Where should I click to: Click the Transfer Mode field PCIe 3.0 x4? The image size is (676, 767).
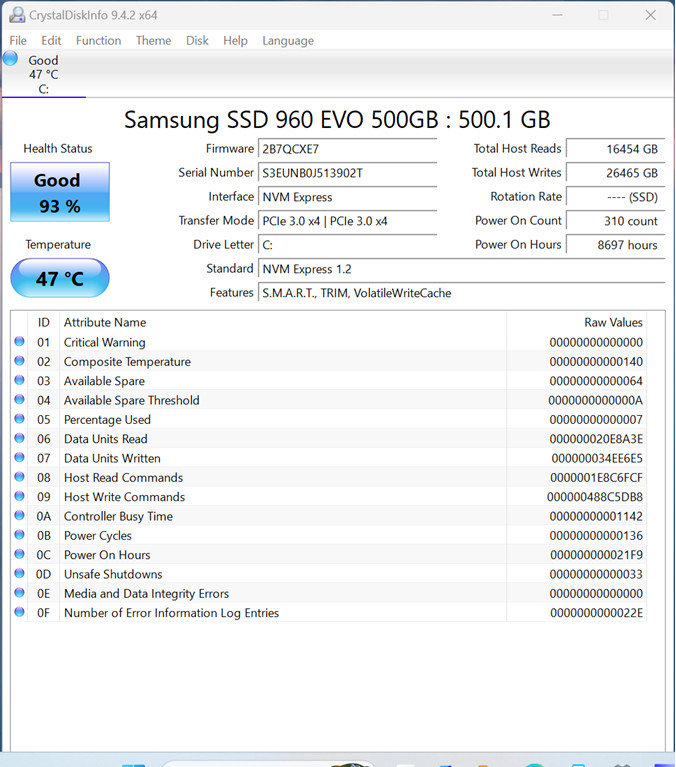(x=347, y=221)
